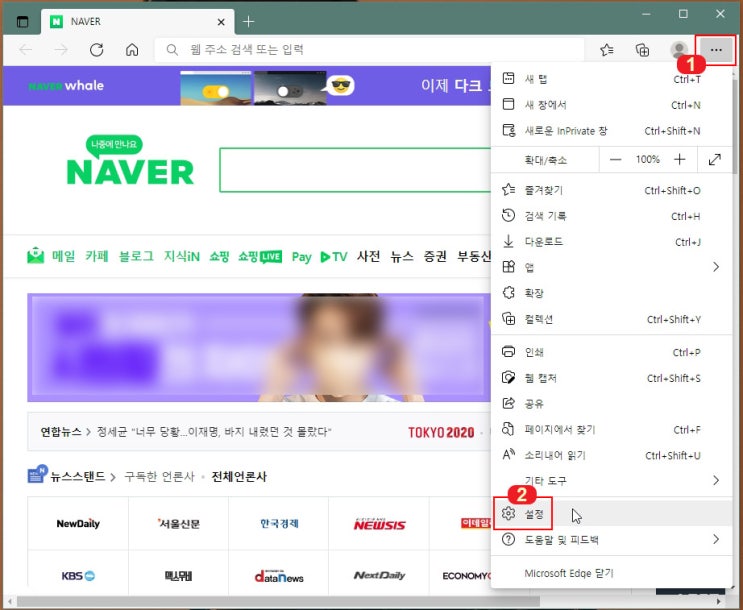
Task: Go to home with the house icon
Action: [132, 50]
